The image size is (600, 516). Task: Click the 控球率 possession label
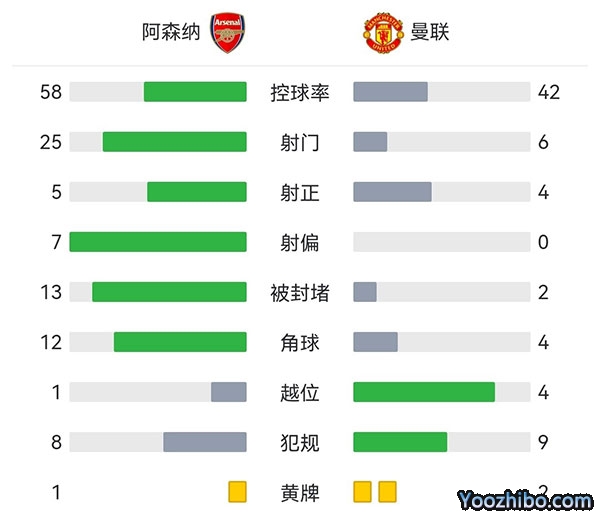[300, 92]
